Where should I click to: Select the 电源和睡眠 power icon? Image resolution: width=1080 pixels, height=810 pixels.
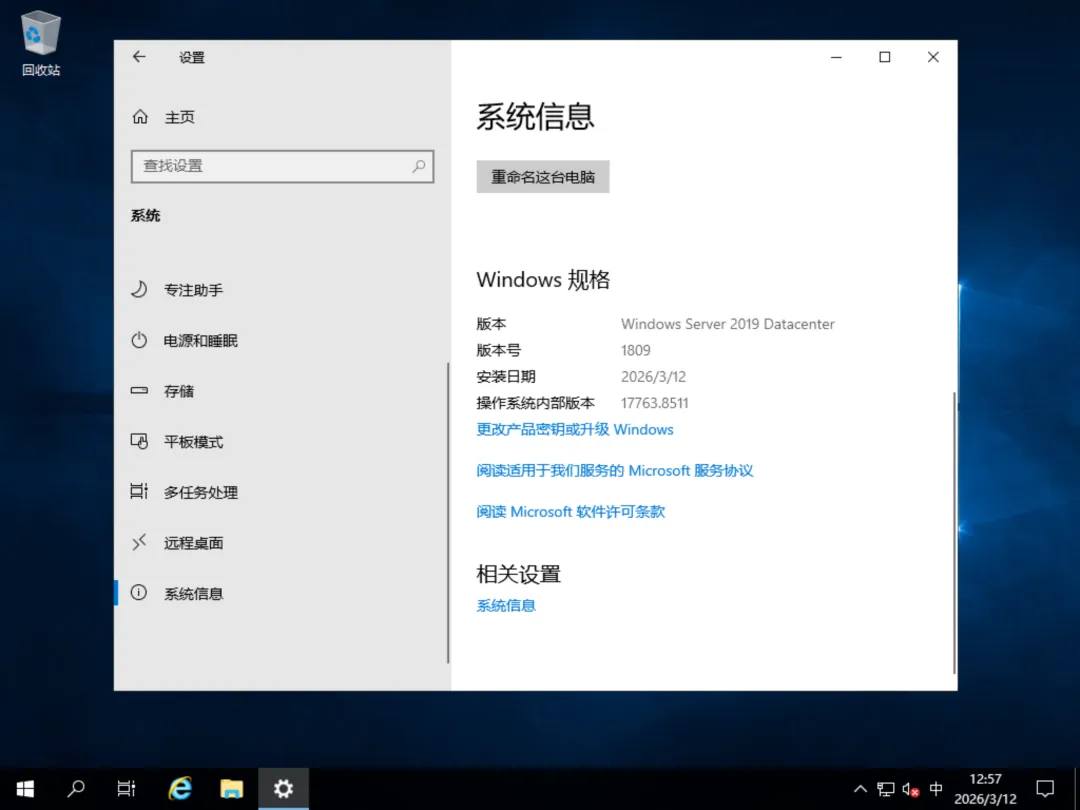[x=139, y=340]
